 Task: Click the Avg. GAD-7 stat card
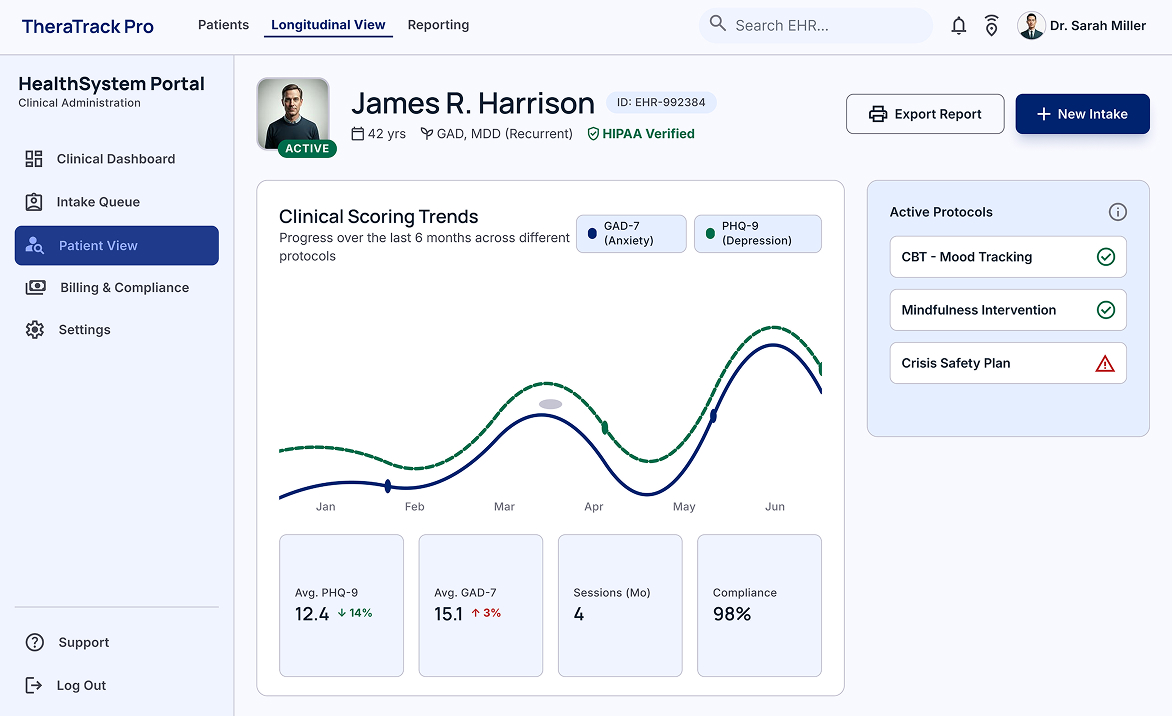coord(481,605)
